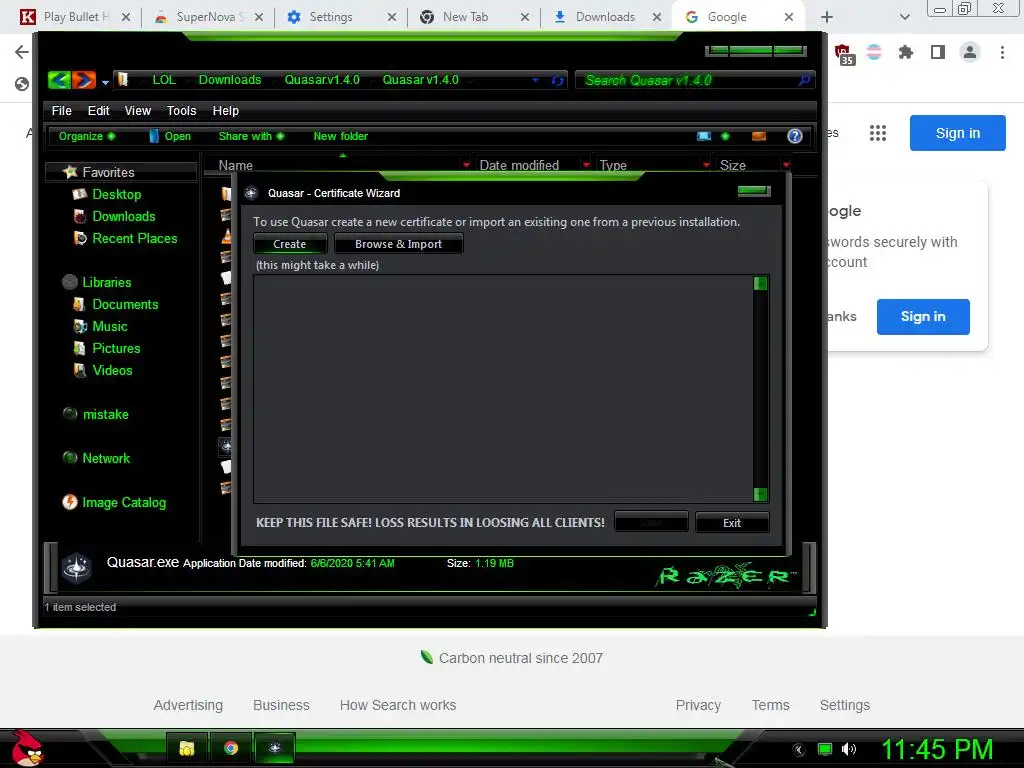Open the address bar history dropdown arrow

click(x=536, y=80)
